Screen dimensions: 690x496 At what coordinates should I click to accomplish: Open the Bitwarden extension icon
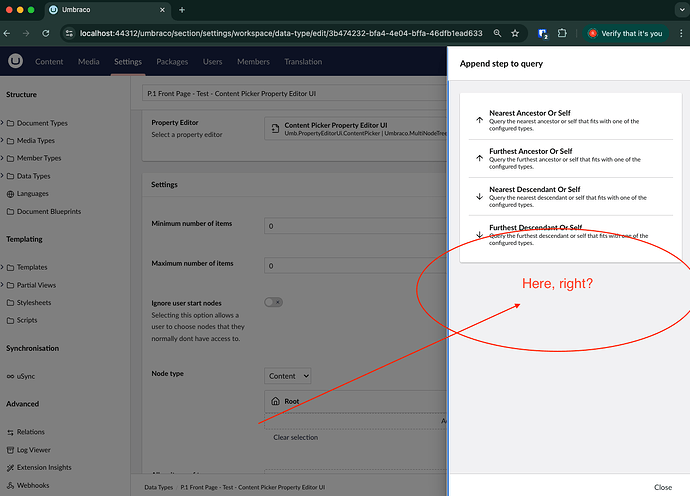click(543, 33)
